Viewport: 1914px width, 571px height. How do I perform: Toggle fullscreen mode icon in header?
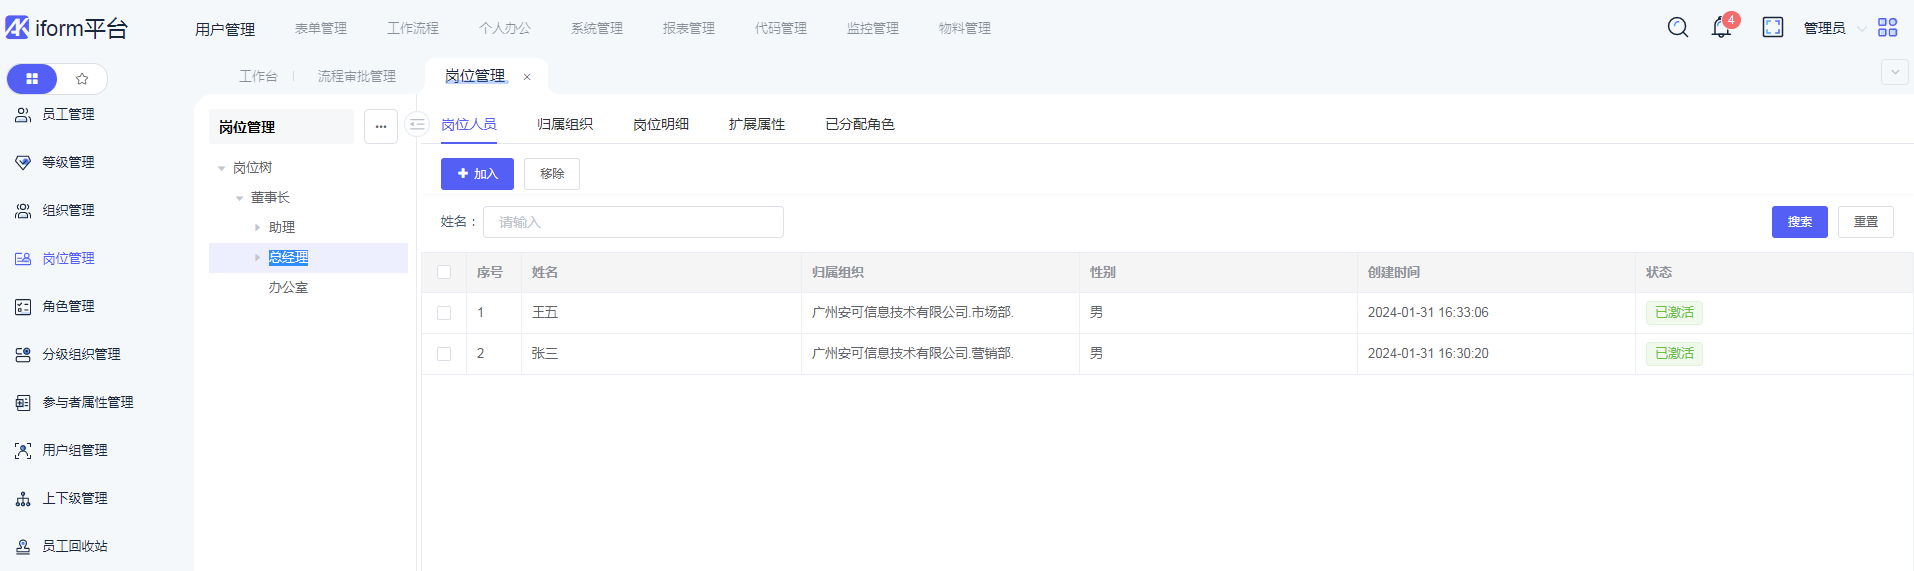coord(1772,28)
